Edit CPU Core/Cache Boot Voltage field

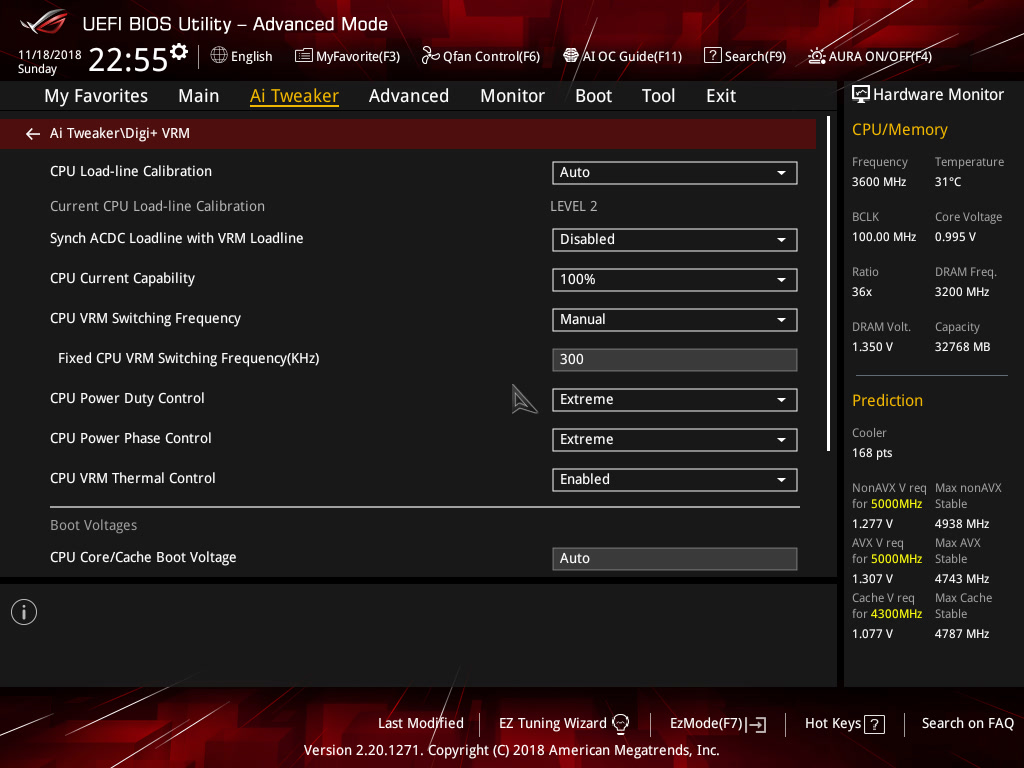[675, 559]
